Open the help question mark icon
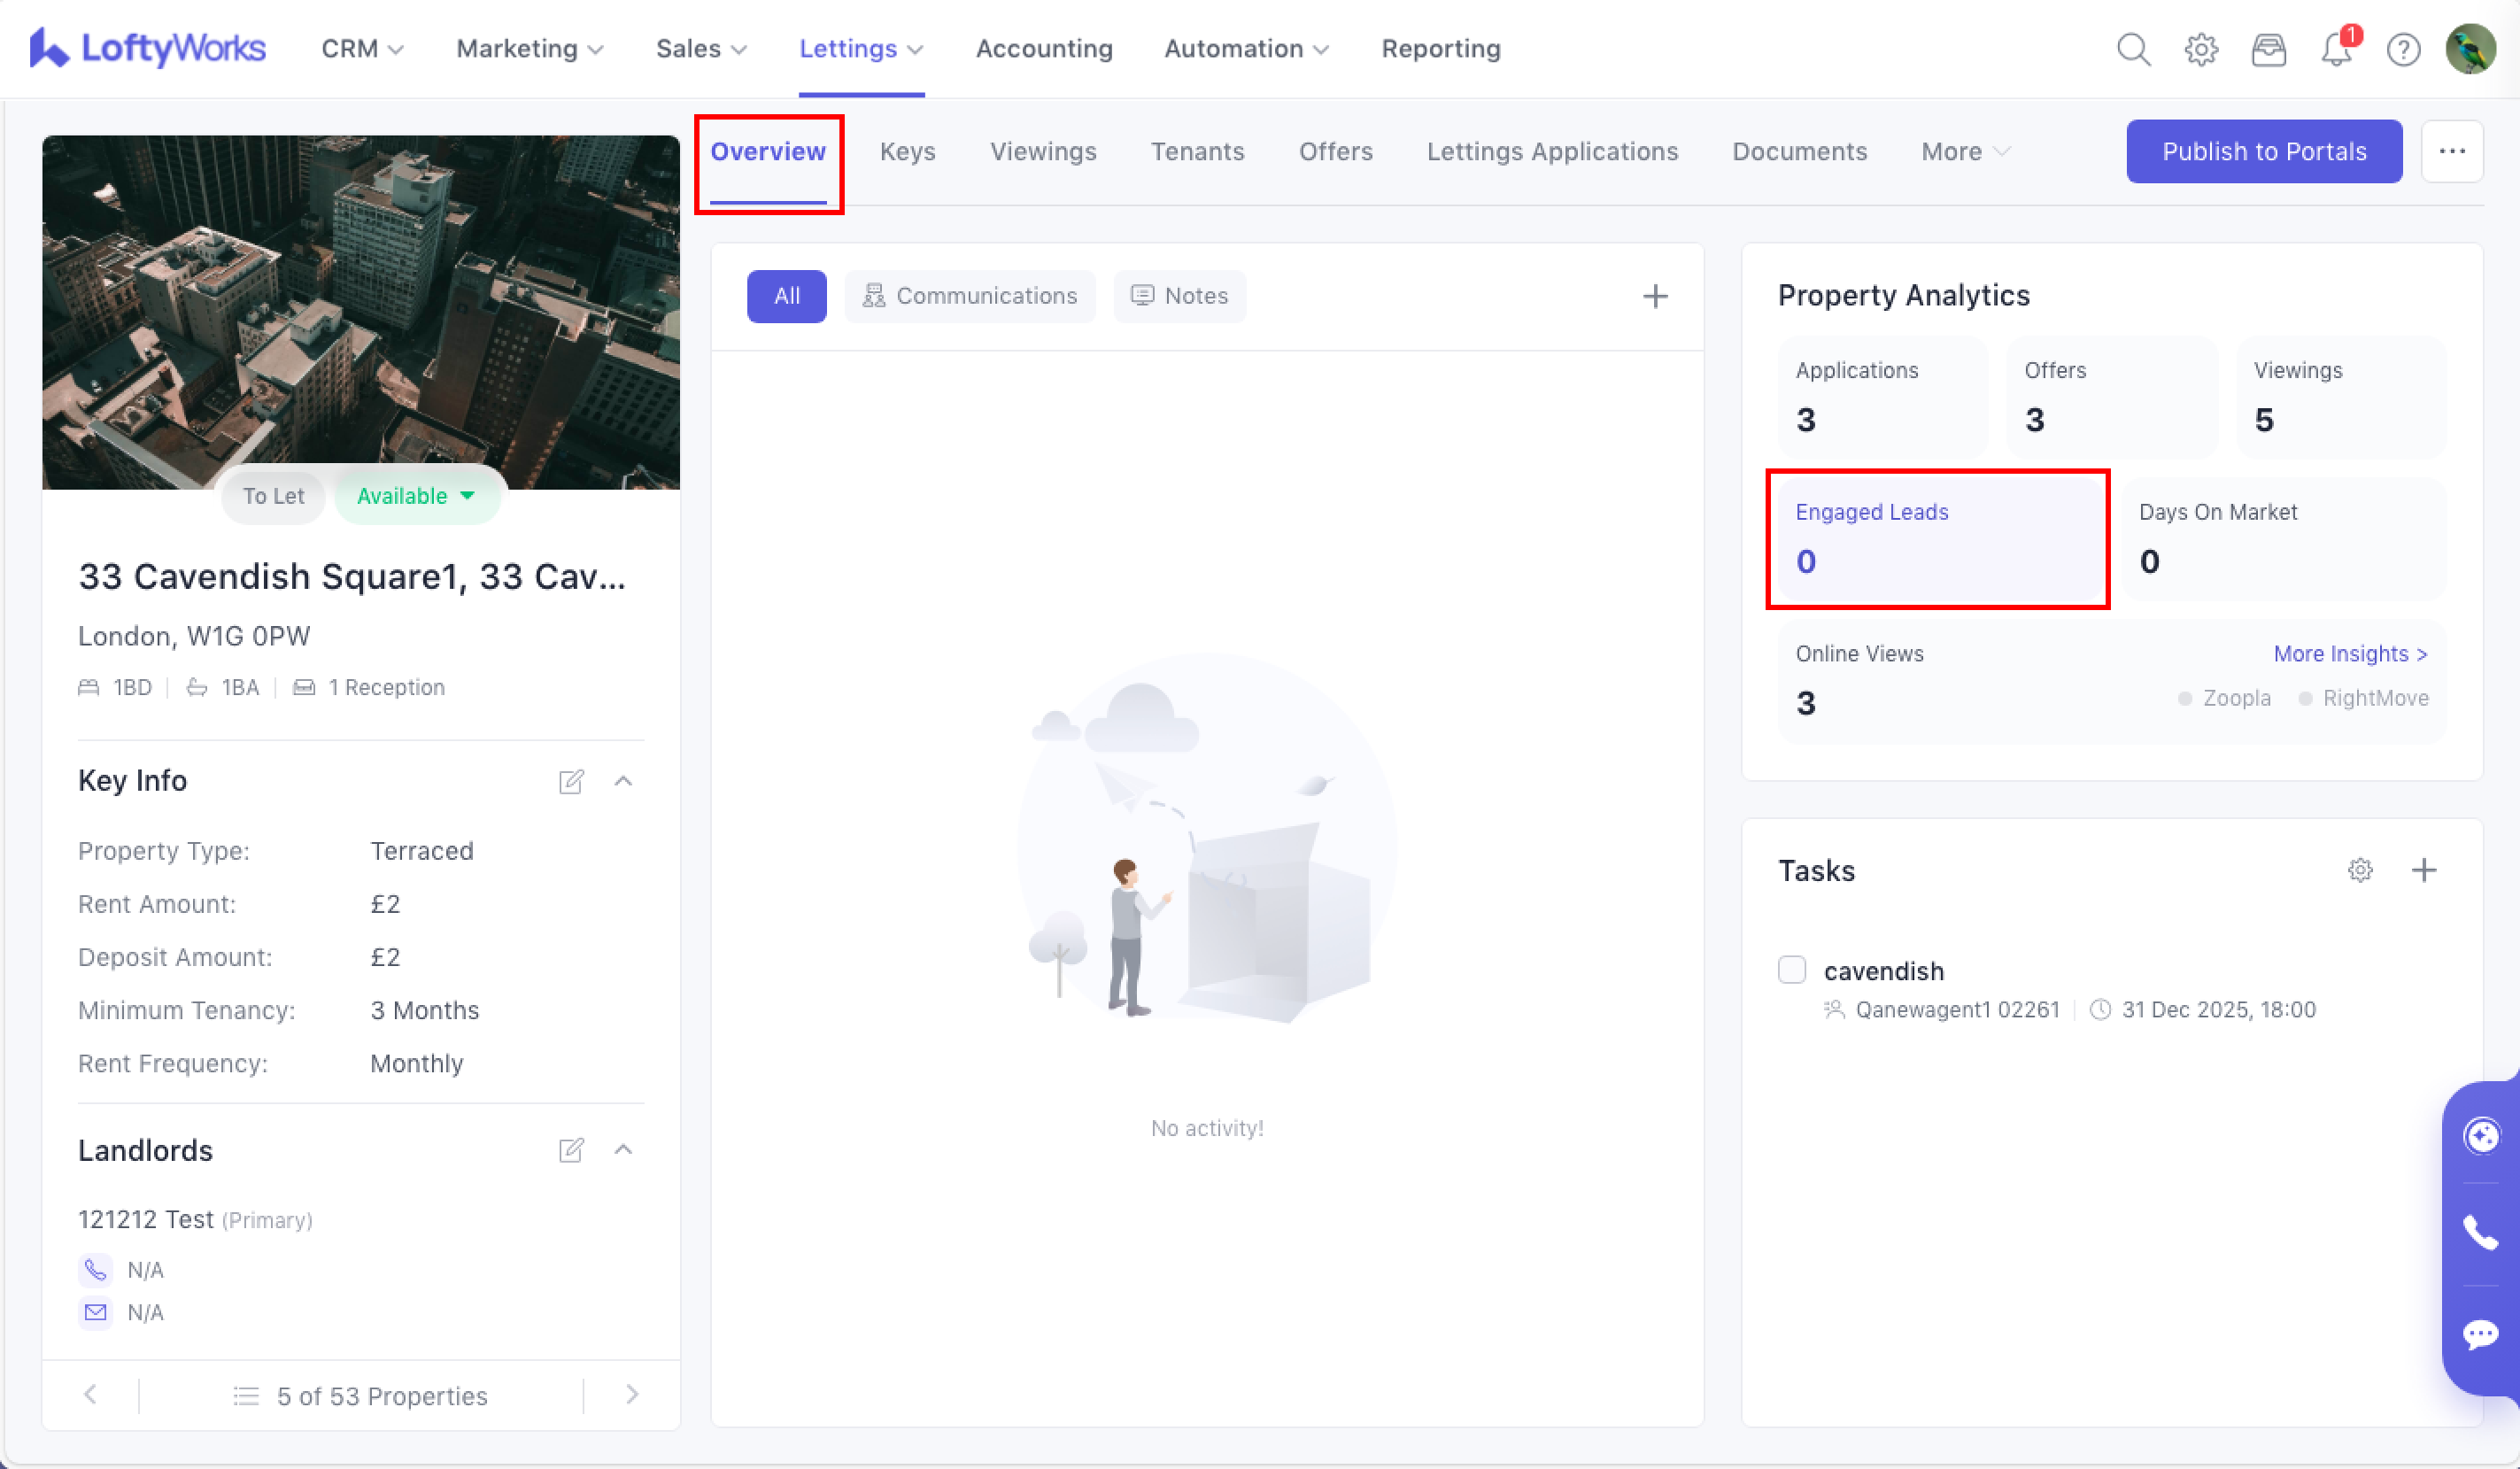The height and width of the screenshot is (1469, 2520). (2403, 49)
